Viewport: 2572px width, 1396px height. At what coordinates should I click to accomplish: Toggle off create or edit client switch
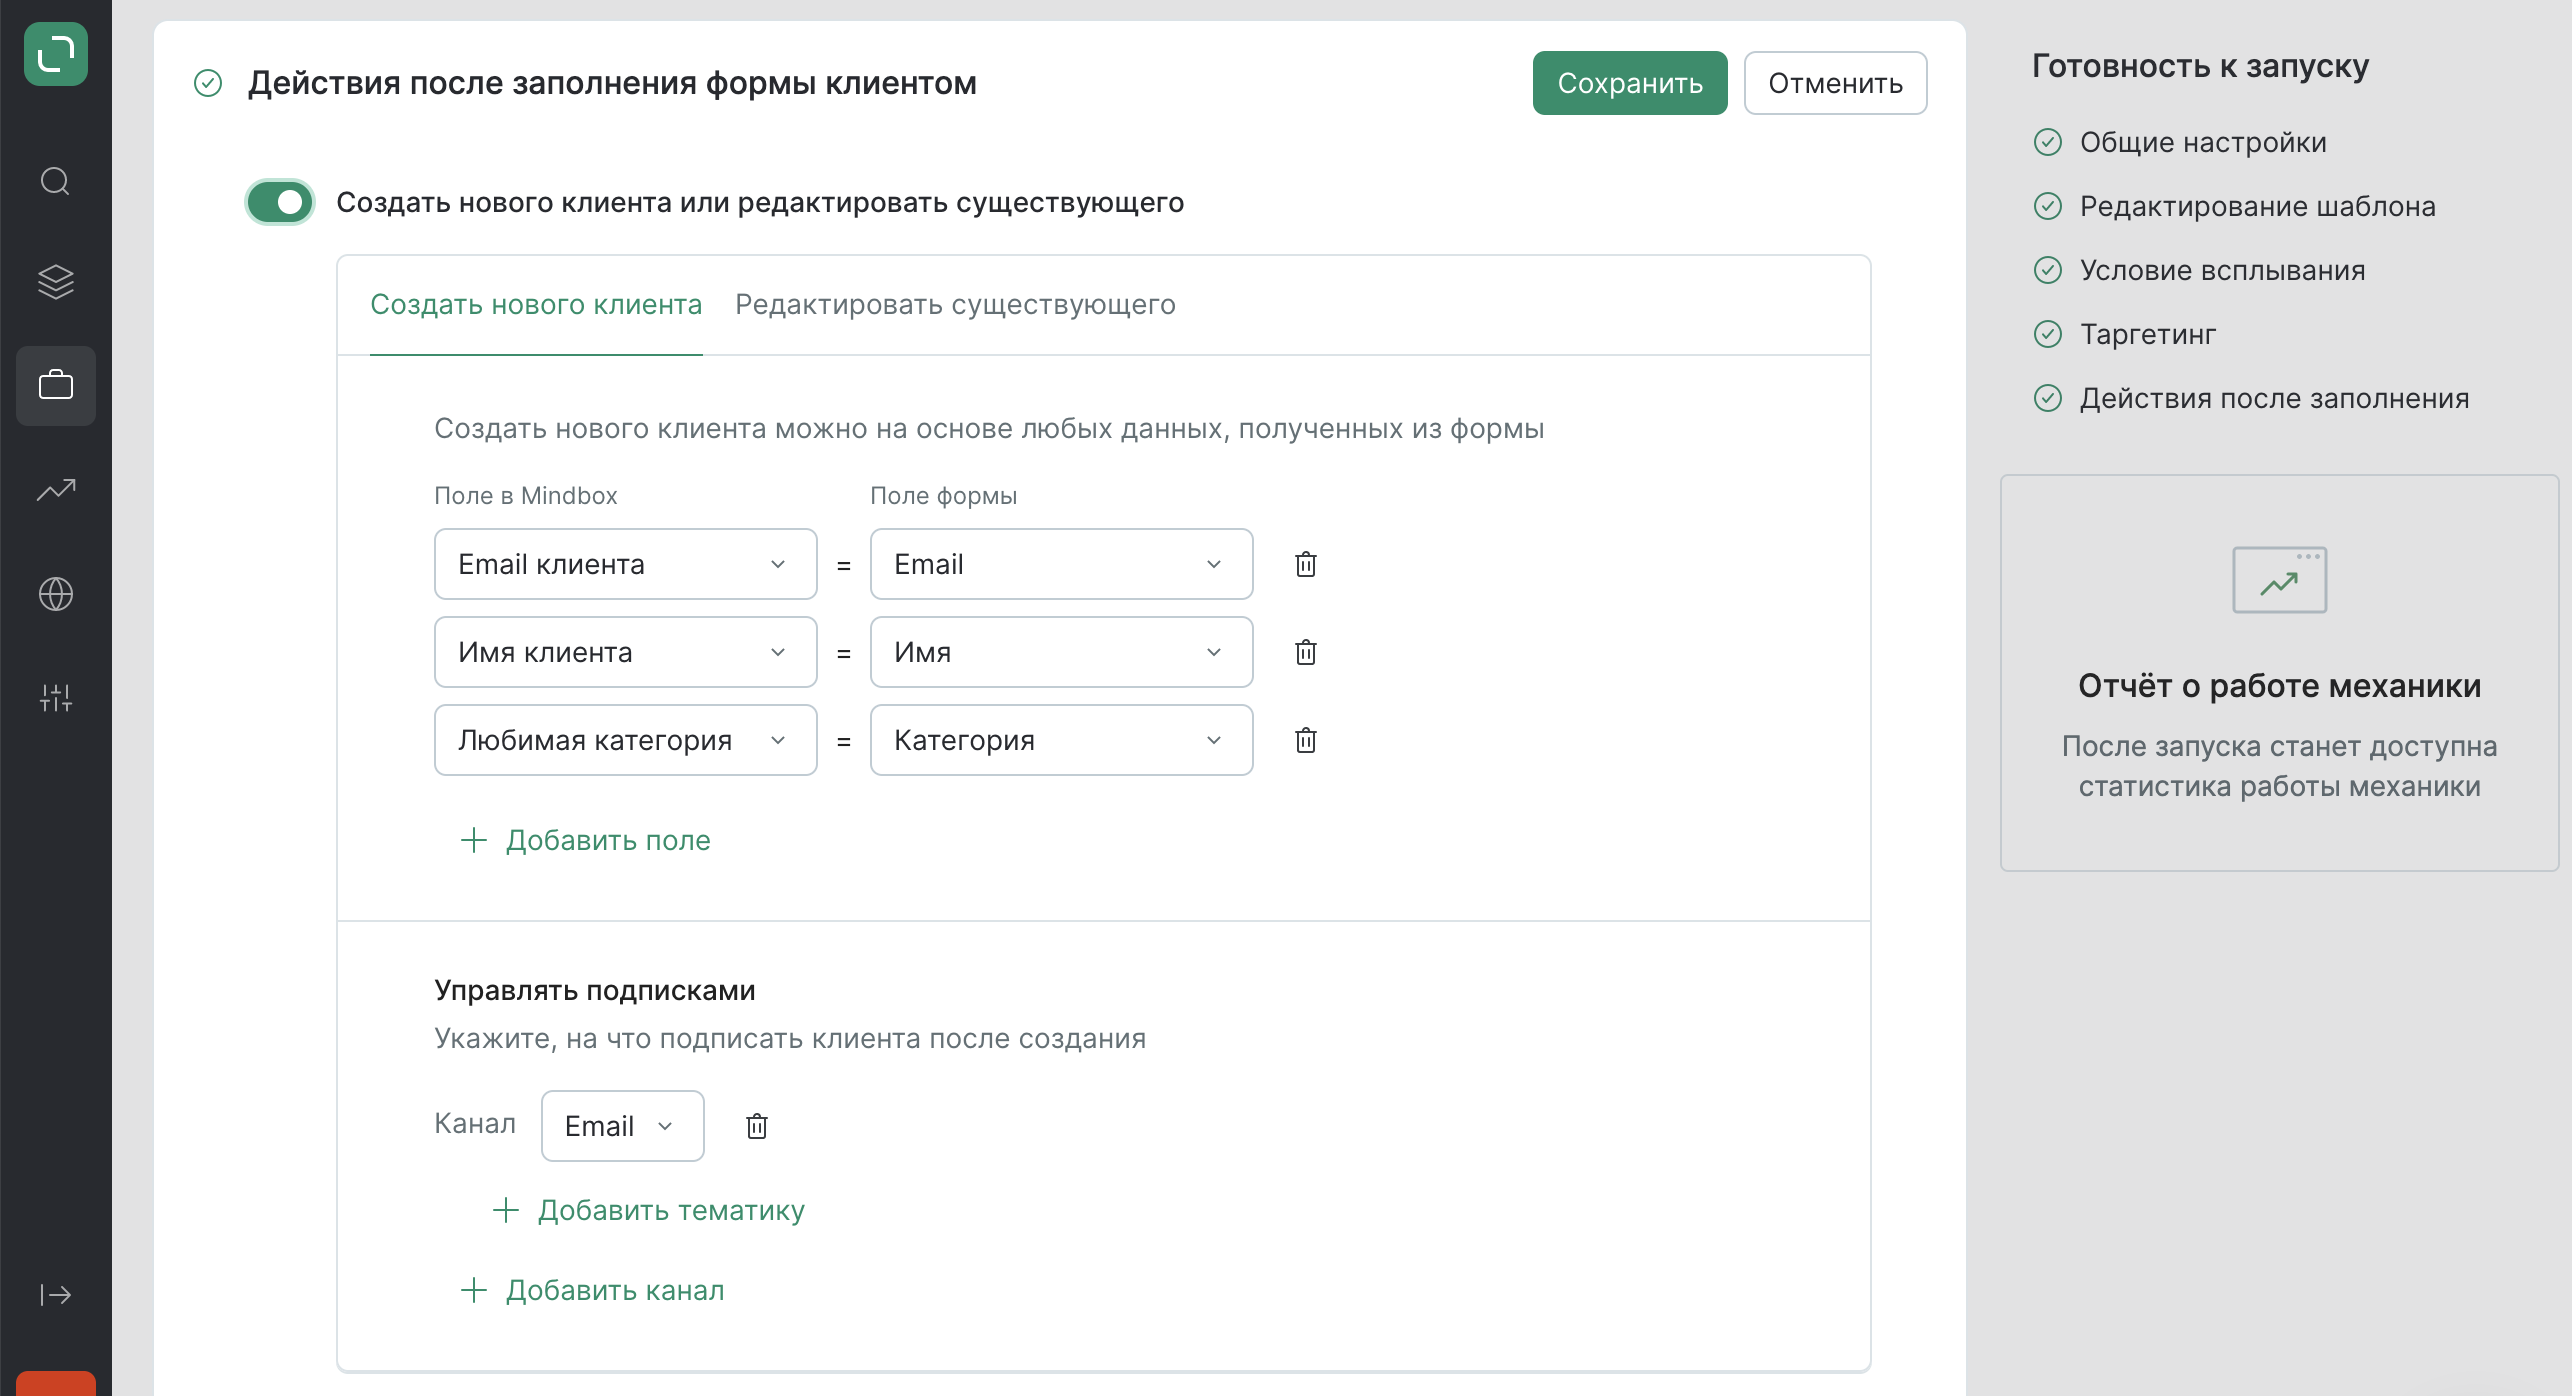[x=280, y=202]
